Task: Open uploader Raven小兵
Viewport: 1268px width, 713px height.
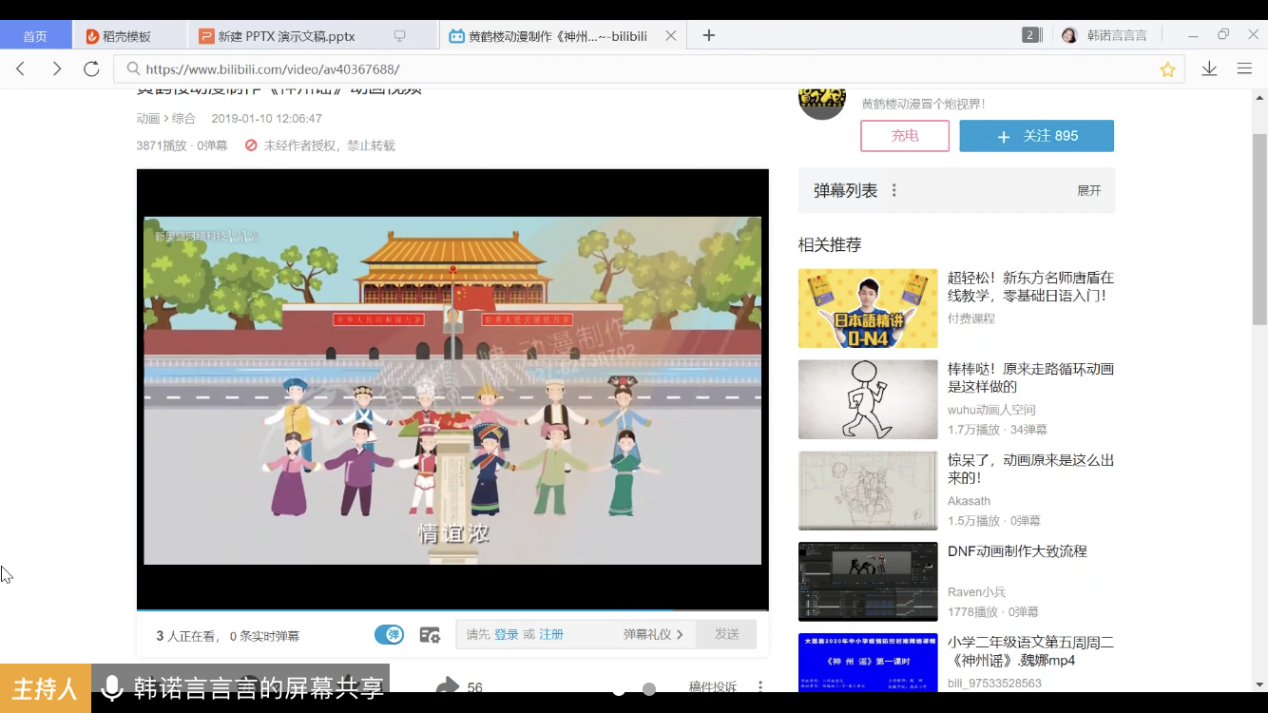Action: (x=977, y=592)
